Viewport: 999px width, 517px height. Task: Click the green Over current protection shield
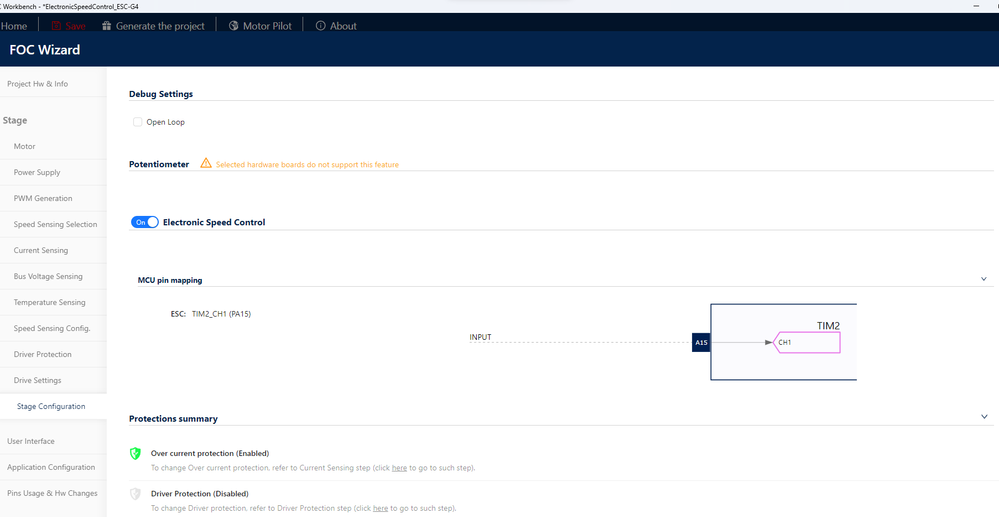(x=135, y=453)
